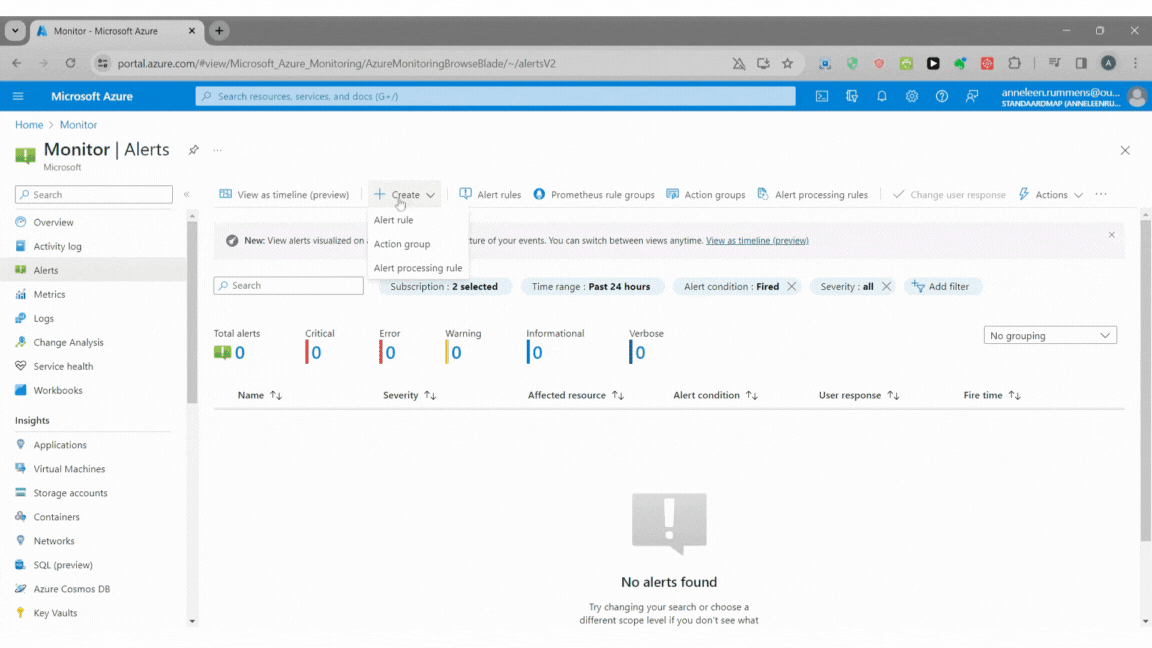Close the Monitor blade with the X

(x=1125, y=151)
